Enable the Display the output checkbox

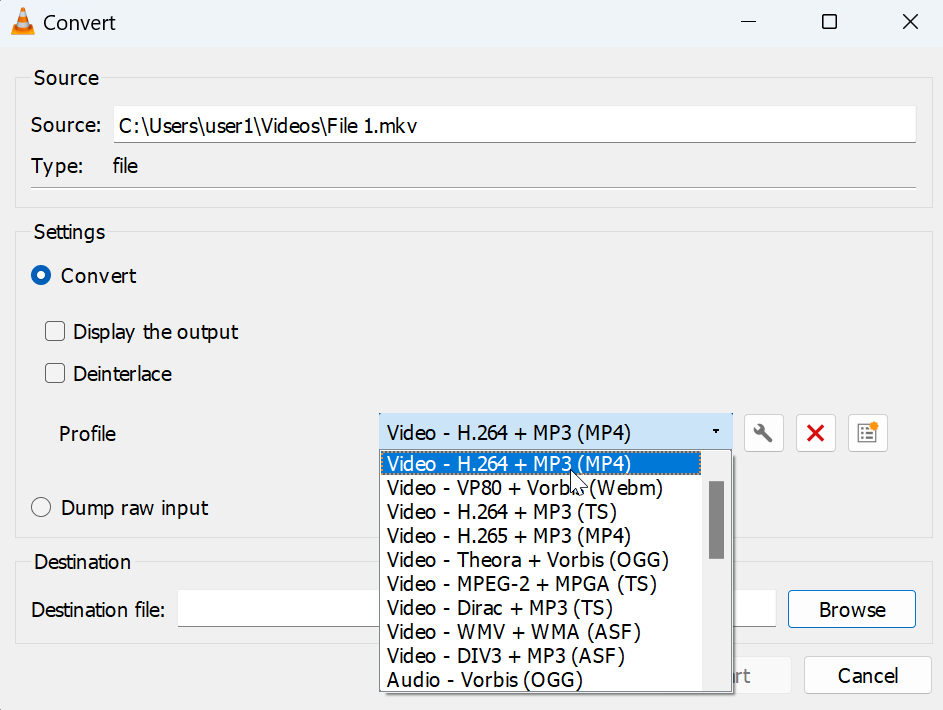click(55, 331)
